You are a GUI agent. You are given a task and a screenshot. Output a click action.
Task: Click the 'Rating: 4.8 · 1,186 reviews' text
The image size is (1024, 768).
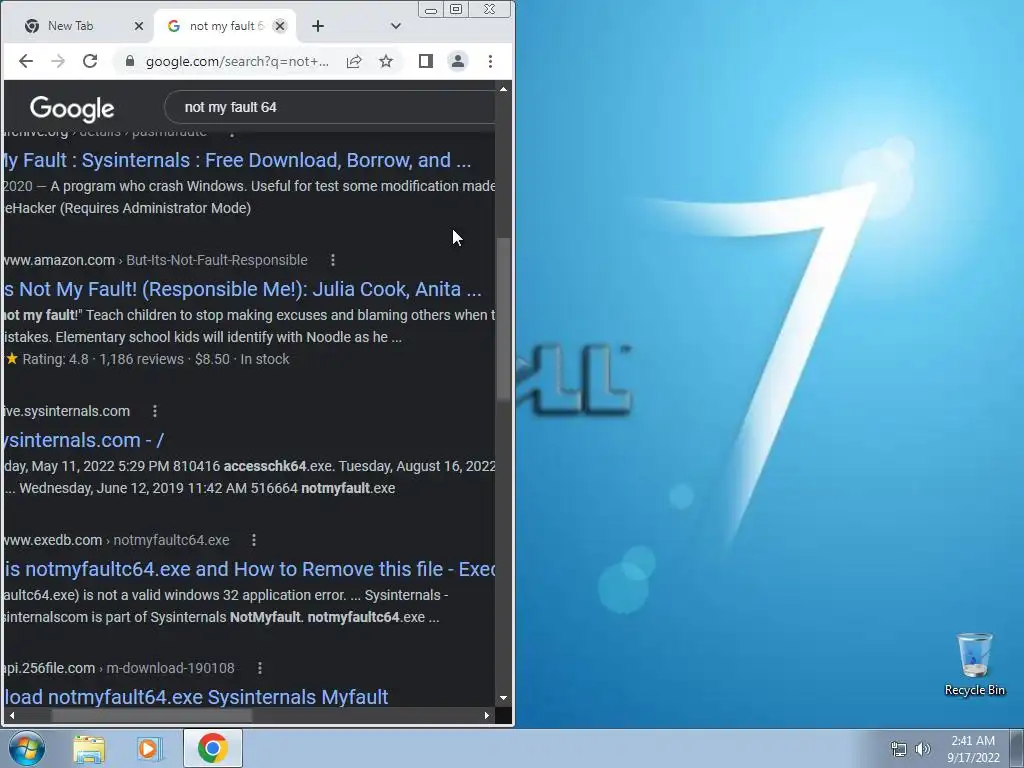(103, 359)
